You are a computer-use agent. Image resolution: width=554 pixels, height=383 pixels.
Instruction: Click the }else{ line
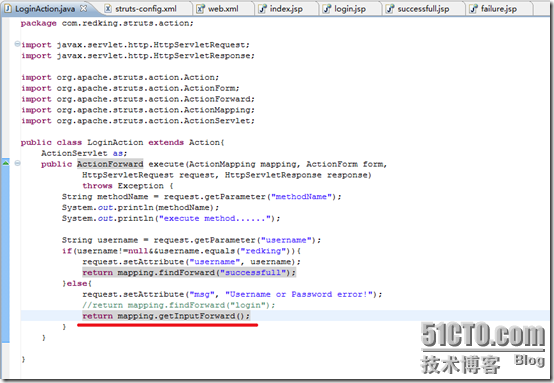[77, 284]
